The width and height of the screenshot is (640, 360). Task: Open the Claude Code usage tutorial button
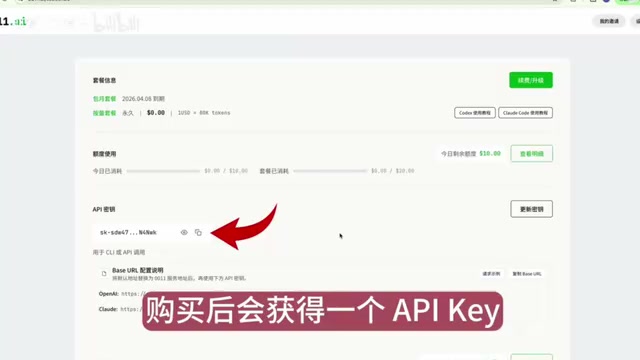(525, 113)
